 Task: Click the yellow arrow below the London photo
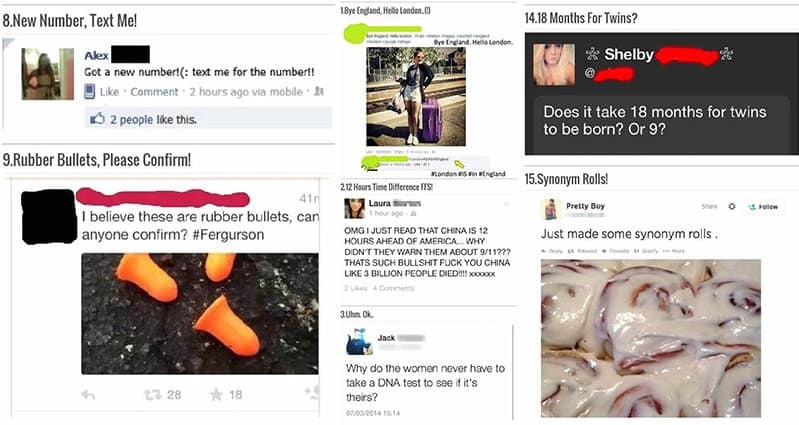(459, 164)
